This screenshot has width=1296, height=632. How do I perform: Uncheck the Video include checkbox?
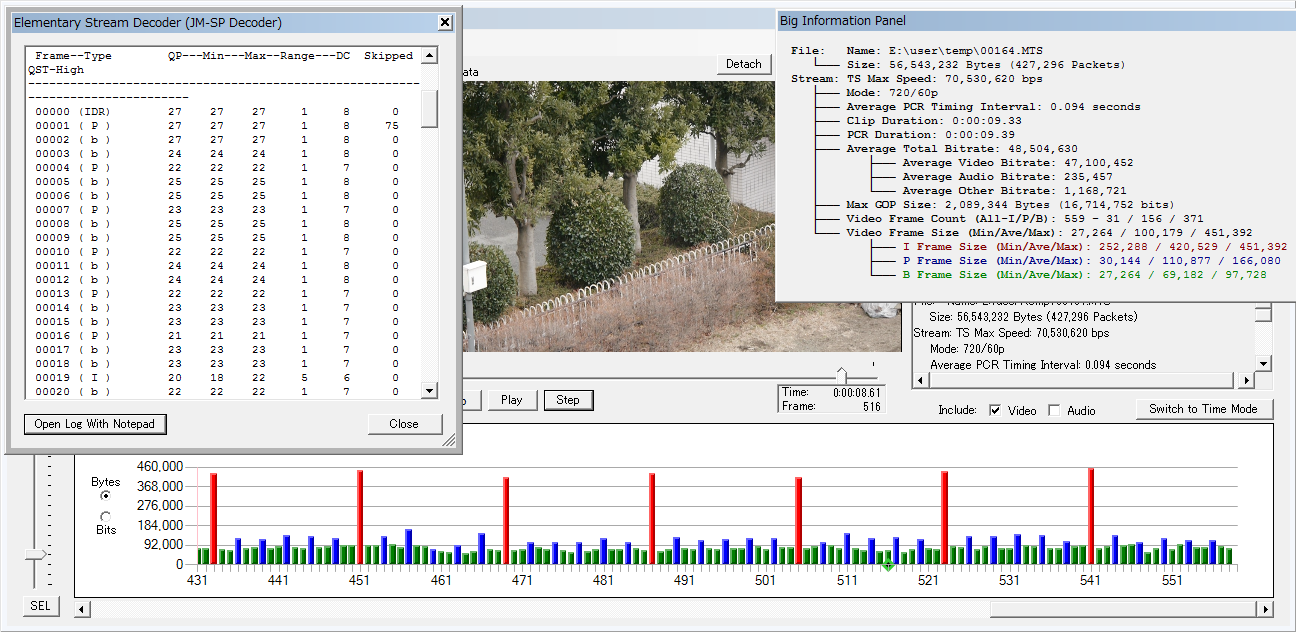pos(995,410)
